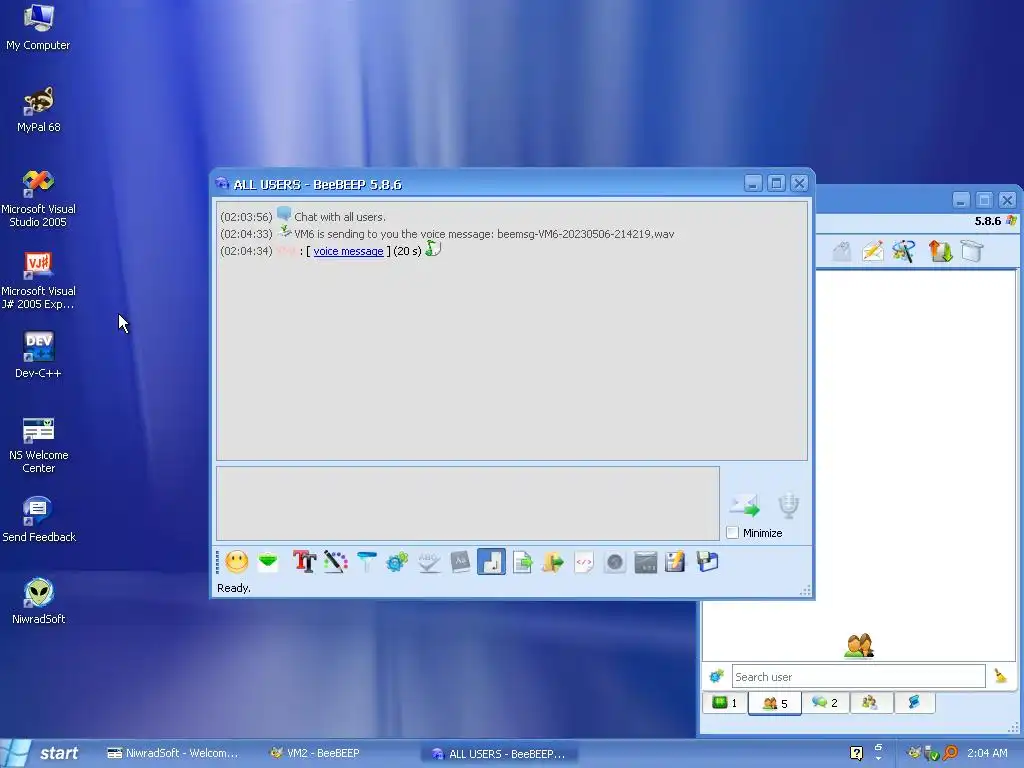
Task: Switch to the users tab showing 5
Action: point(775,703)
